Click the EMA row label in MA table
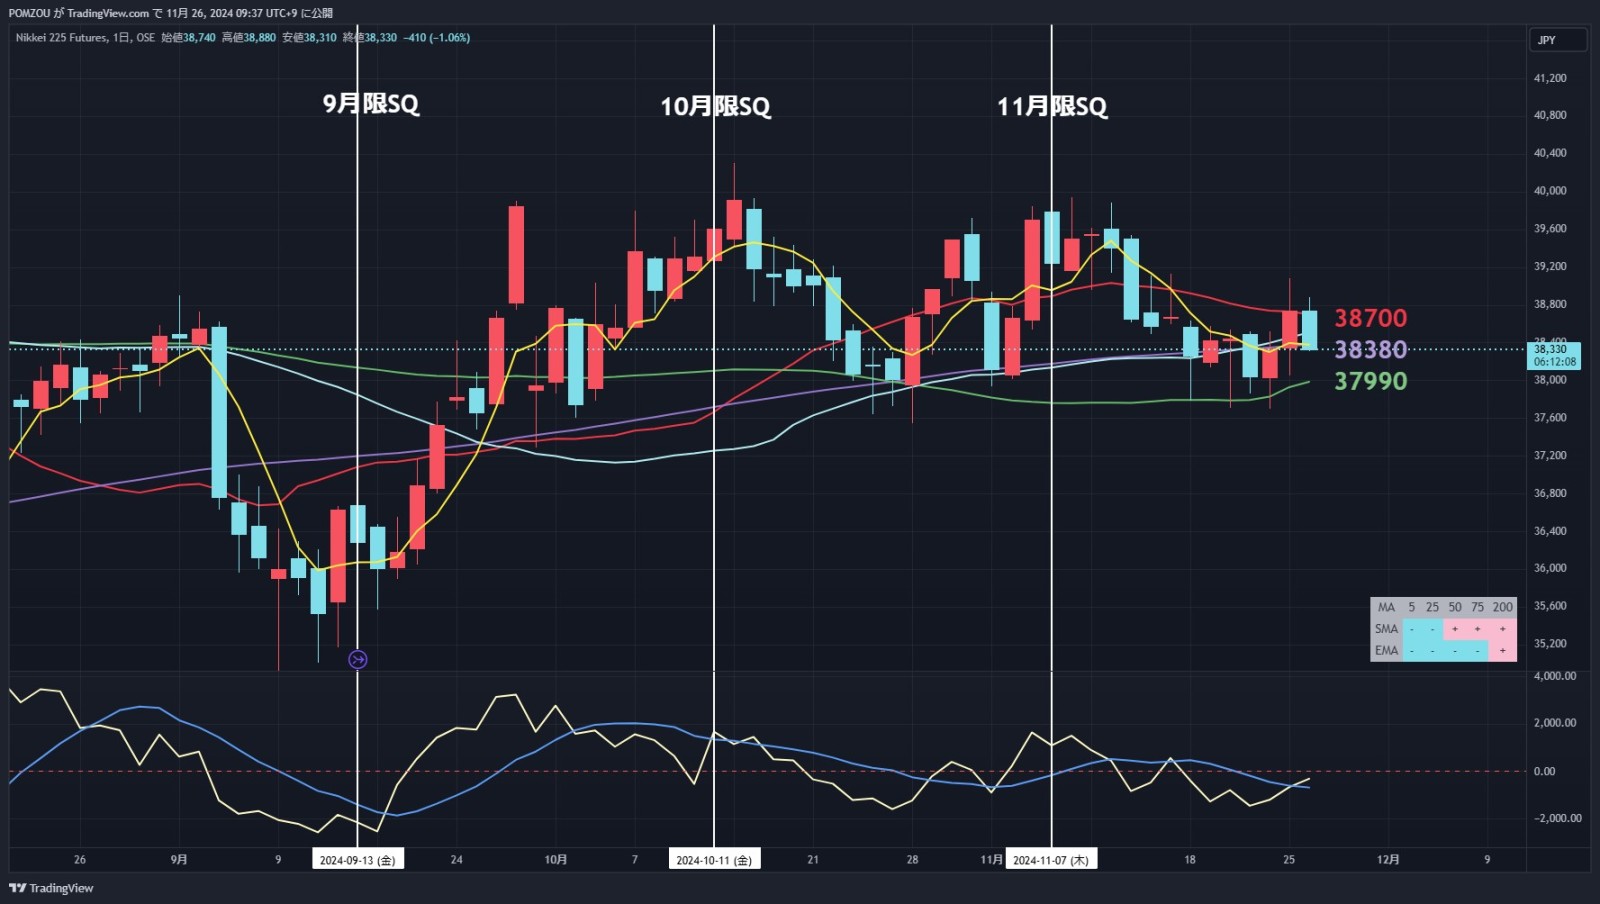Screen dimensions: 1600x904 1386,650
